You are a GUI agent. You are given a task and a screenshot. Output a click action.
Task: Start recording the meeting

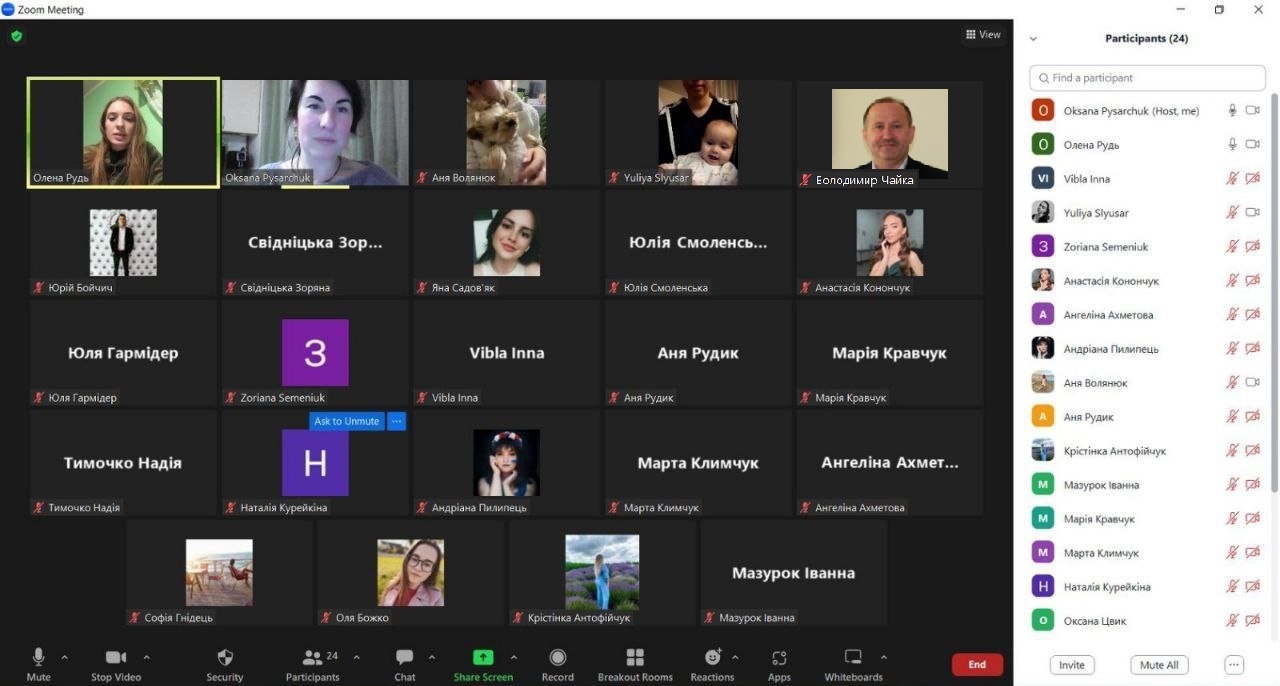tap(558, 662)
